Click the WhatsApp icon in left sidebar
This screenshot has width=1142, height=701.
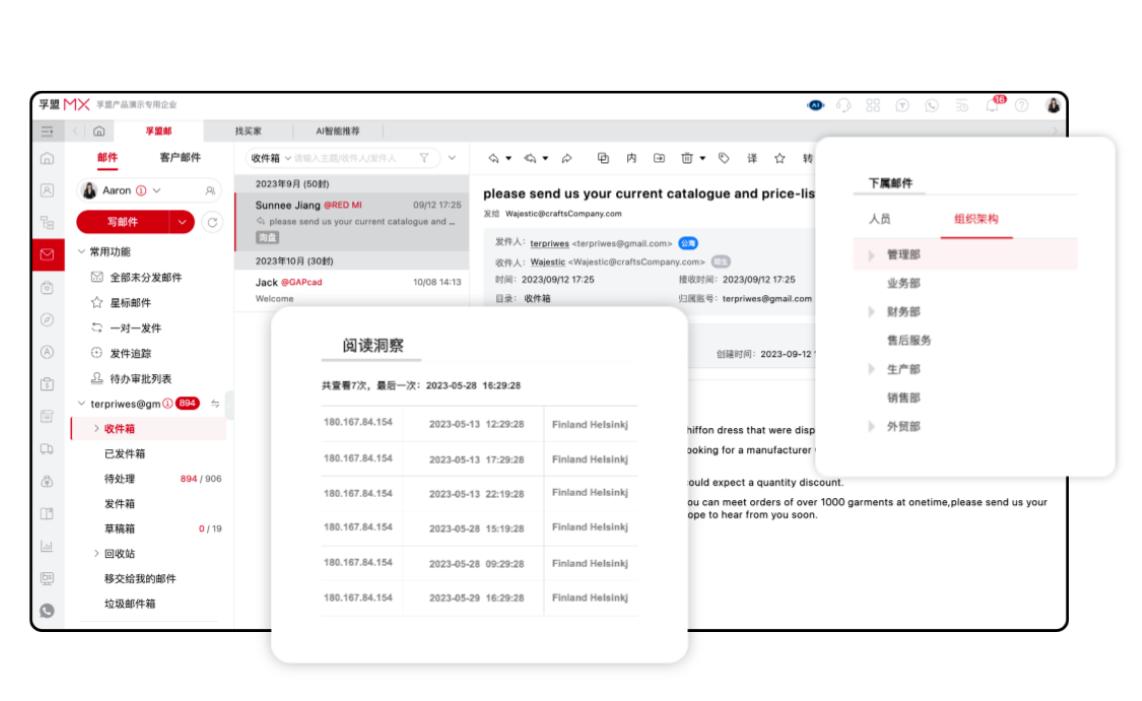(x=46, y=610)
